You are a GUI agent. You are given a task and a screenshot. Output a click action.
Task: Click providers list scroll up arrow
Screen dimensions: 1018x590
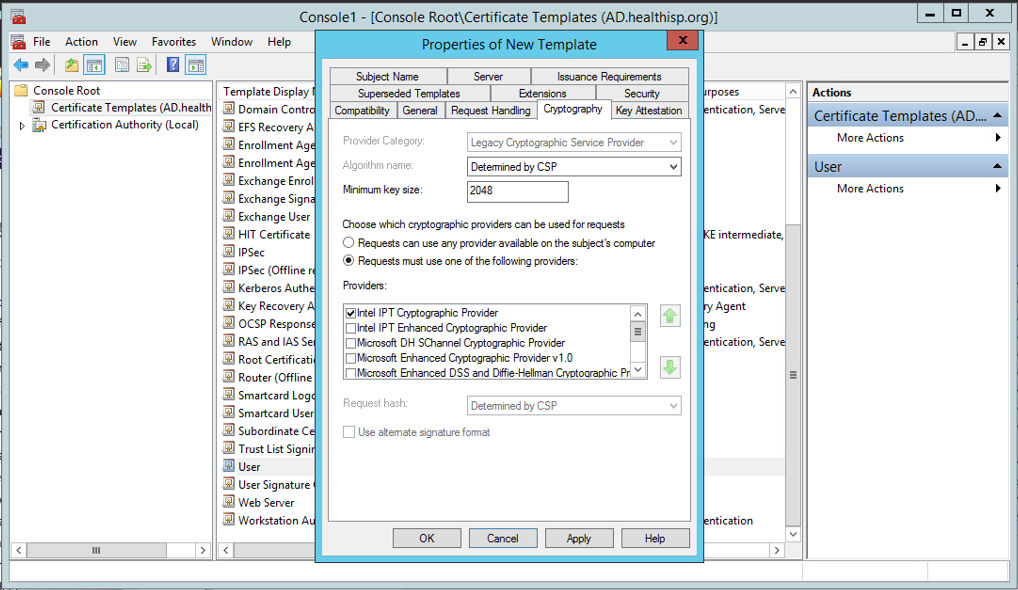[638, 313]
